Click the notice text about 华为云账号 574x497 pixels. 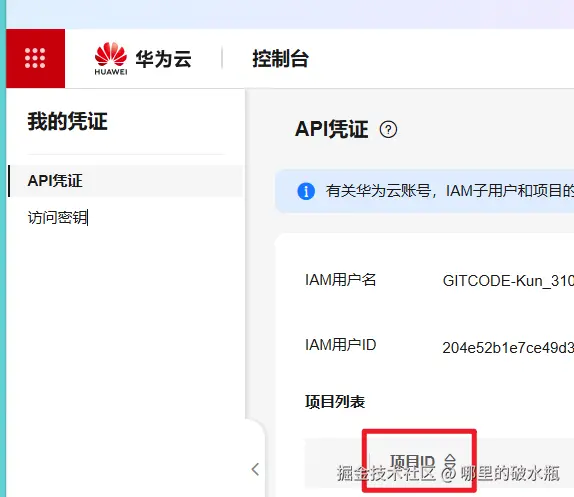[x=450, y=191]
